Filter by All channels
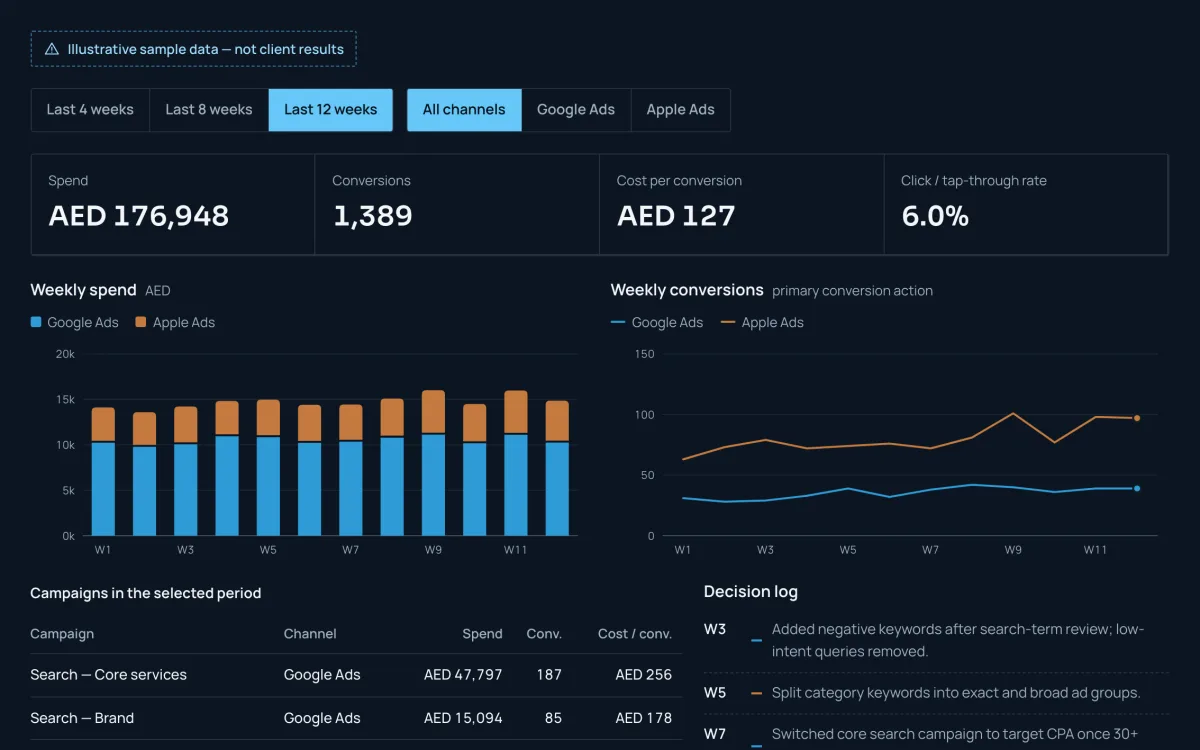The image size is (1200, 750). [464, 110]
